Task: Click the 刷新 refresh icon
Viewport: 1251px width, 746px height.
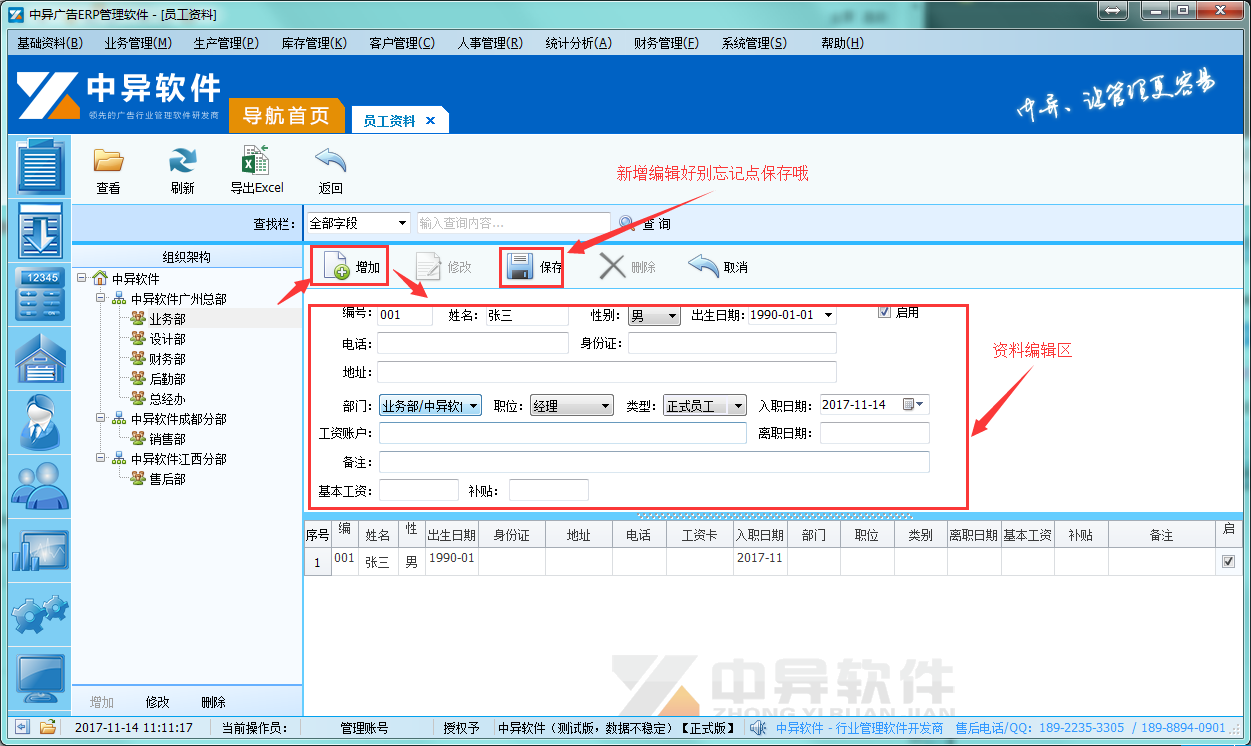Action: pyautogui.click(x=183, y=161)
